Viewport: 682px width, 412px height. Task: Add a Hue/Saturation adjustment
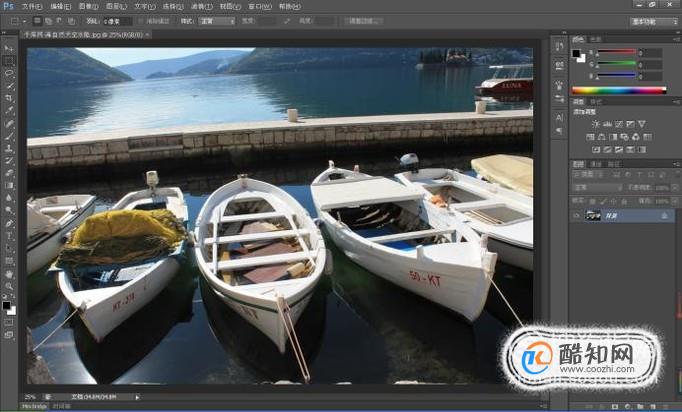pyautogui.click(x=590, y=137)
